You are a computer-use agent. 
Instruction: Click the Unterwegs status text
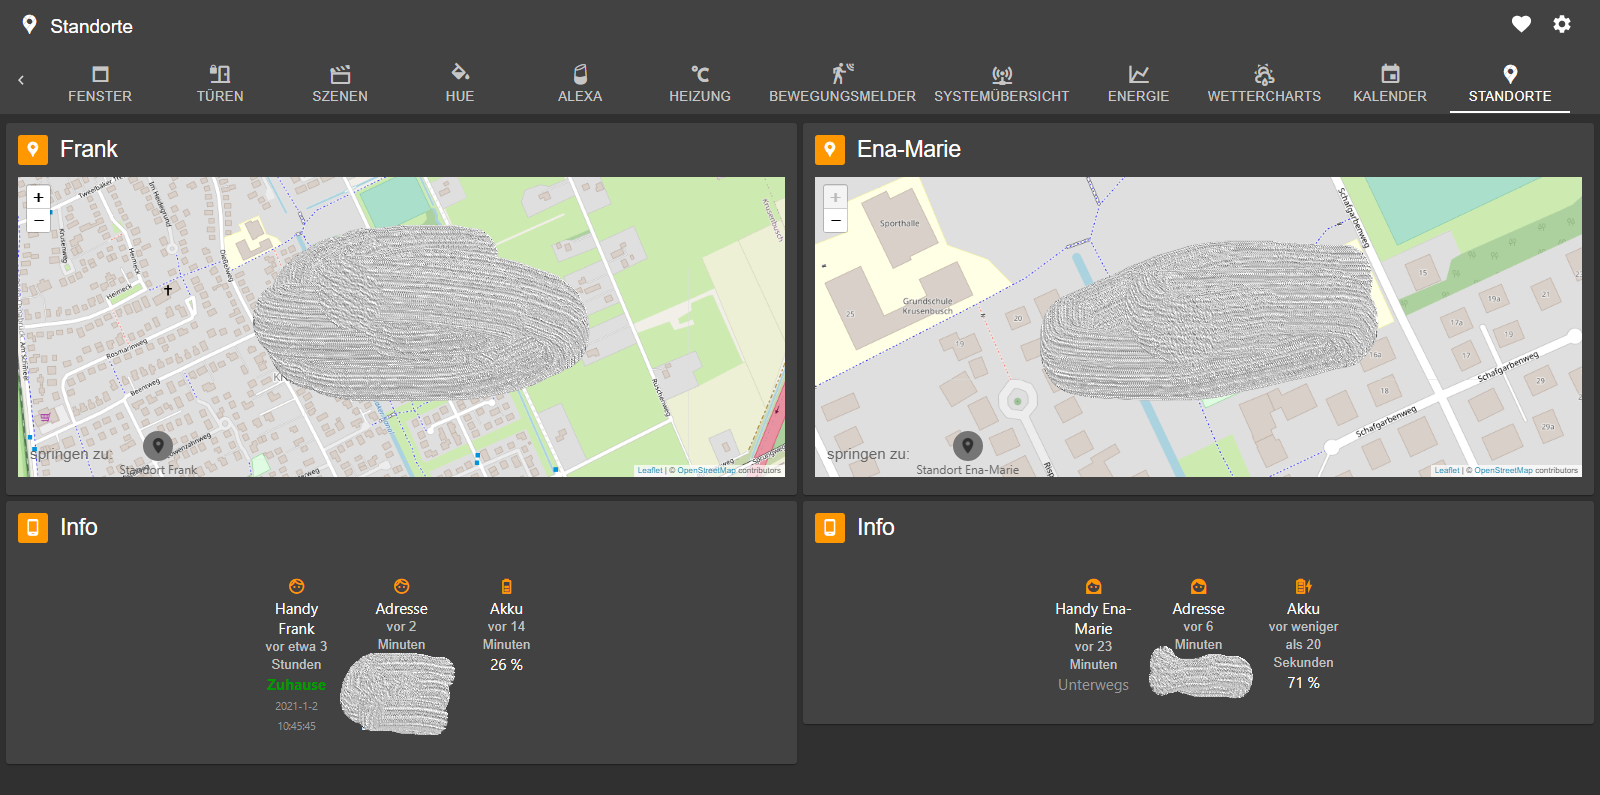pos(1094,685)
